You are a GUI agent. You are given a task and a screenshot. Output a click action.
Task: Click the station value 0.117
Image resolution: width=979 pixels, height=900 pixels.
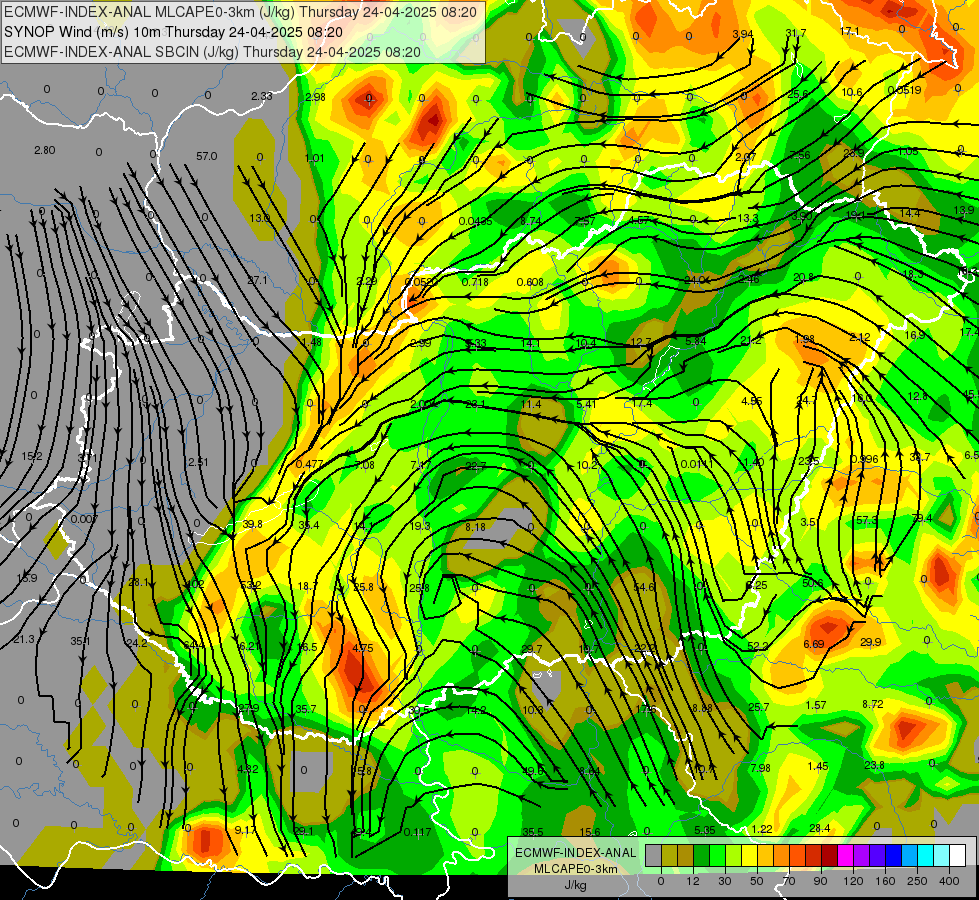point(417,832)
